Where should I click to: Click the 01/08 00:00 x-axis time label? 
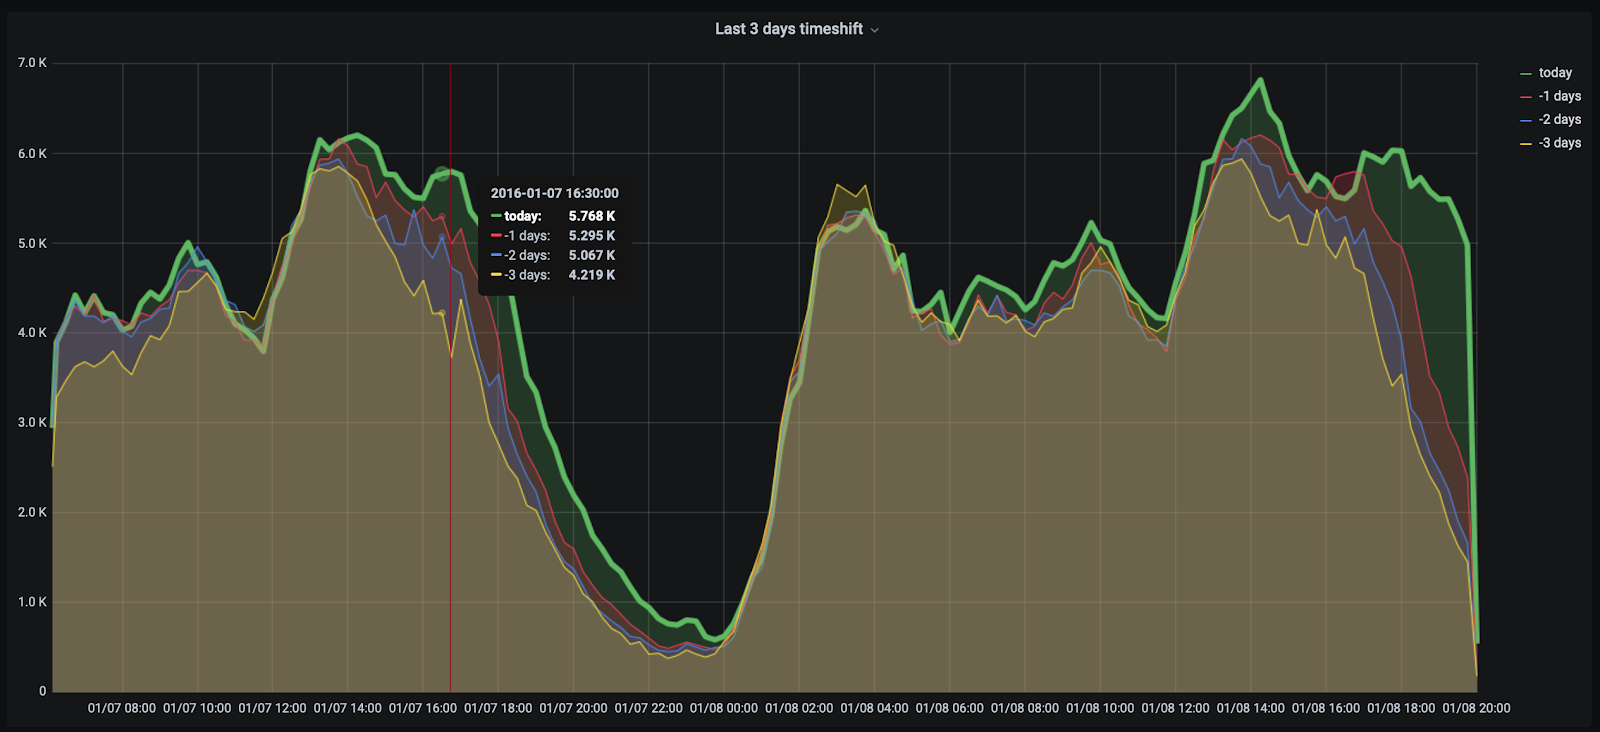click(723, 708)
